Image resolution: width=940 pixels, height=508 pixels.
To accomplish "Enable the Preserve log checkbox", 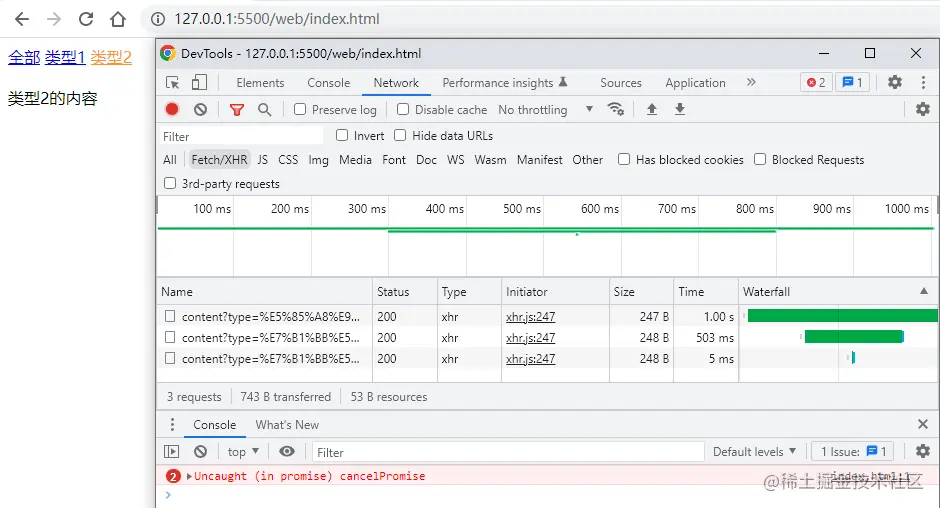I will pyautogui.click(x=300, y=109).
